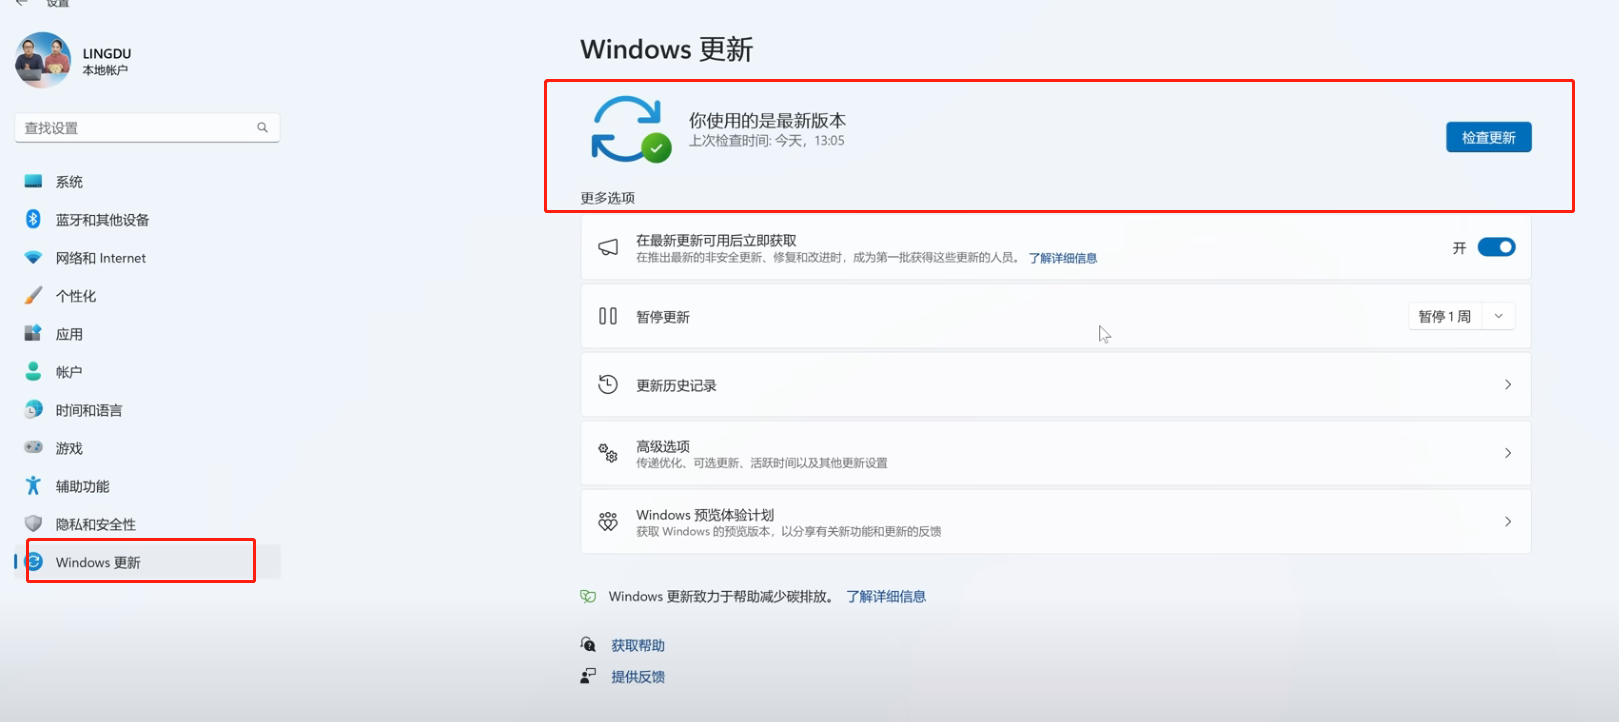Open 更新历史记录 via its chevron
The height and width of the screenshot is (722, 1619).
click(x=1508, y=385)
